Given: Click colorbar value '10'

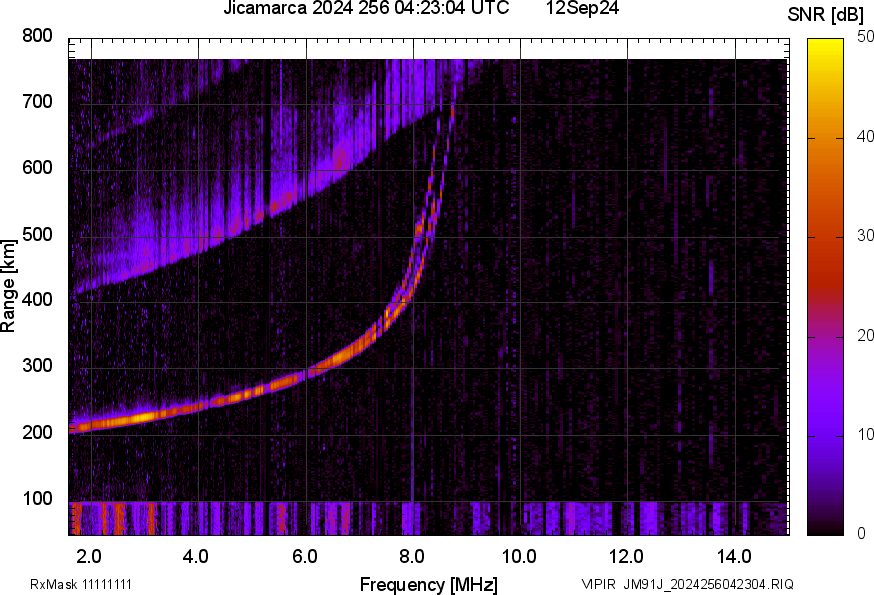Looking at the screenshot, I should 865,434.
